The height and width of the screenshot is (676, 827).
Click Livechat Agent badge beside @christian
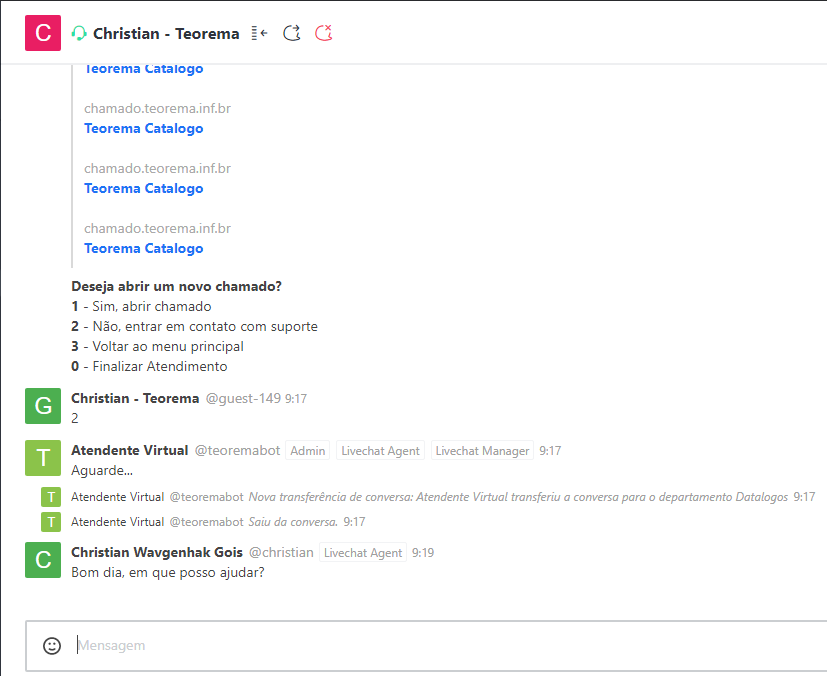coord(363,553)
